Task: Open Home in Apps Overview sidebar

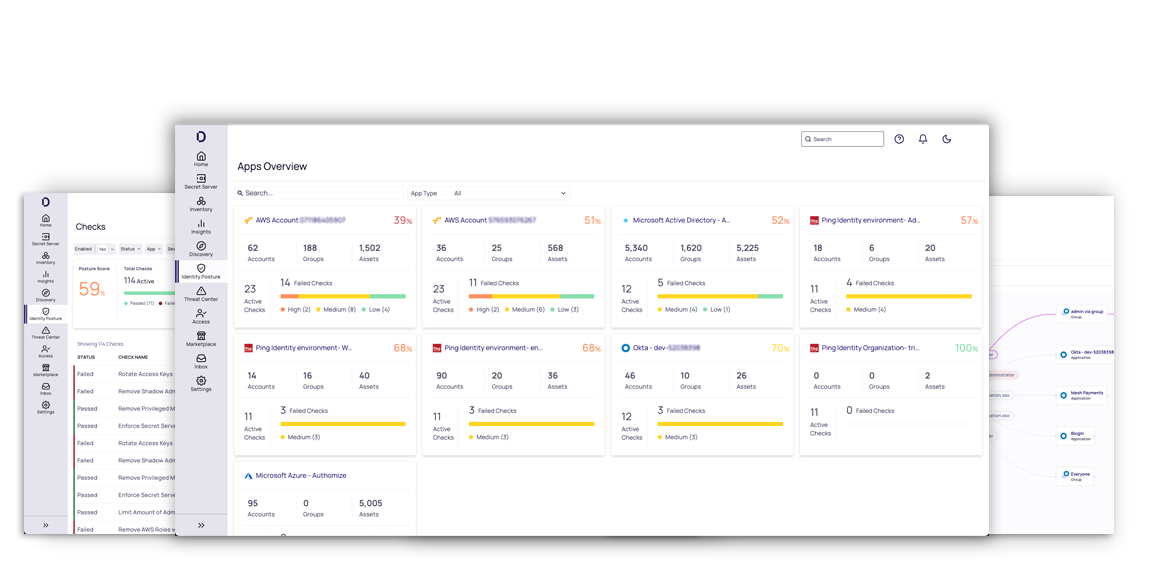Action: coord(201,159)
